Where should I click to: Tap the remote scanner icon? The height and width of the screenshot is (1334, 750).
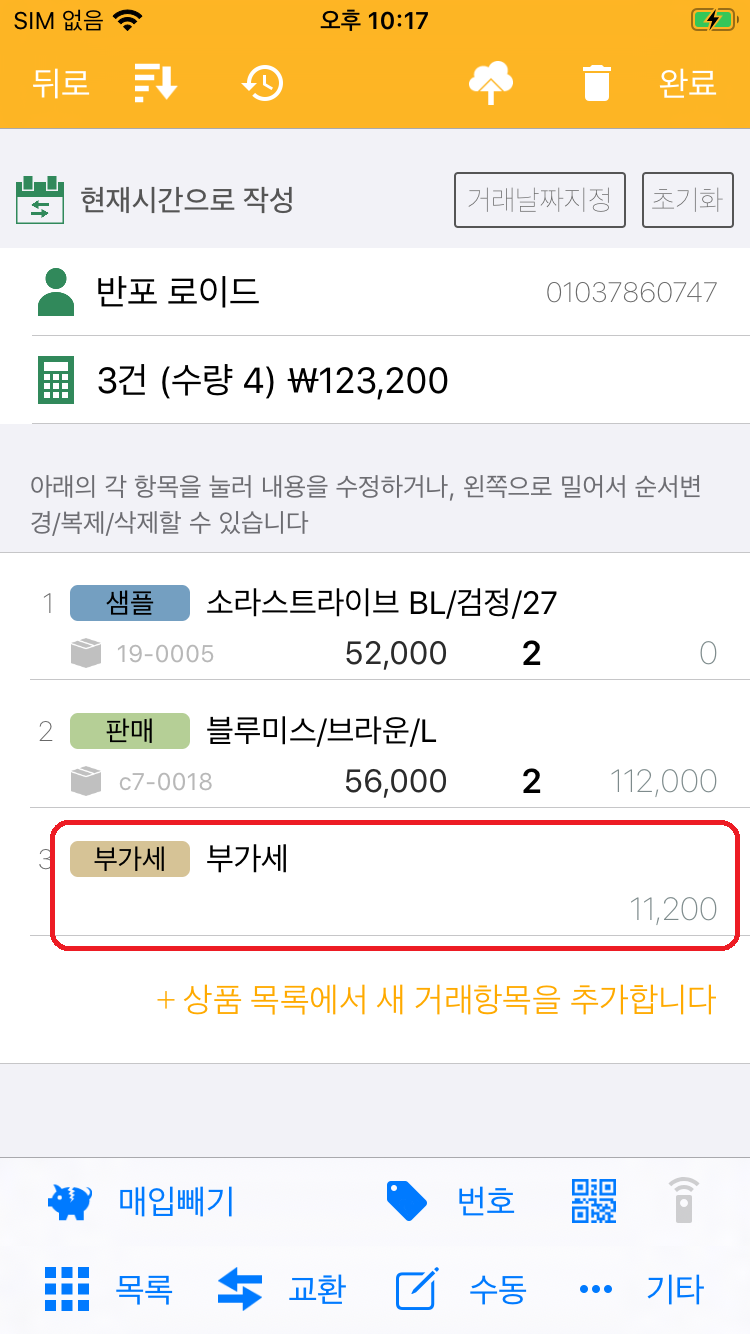click(x=683, y=1201)
